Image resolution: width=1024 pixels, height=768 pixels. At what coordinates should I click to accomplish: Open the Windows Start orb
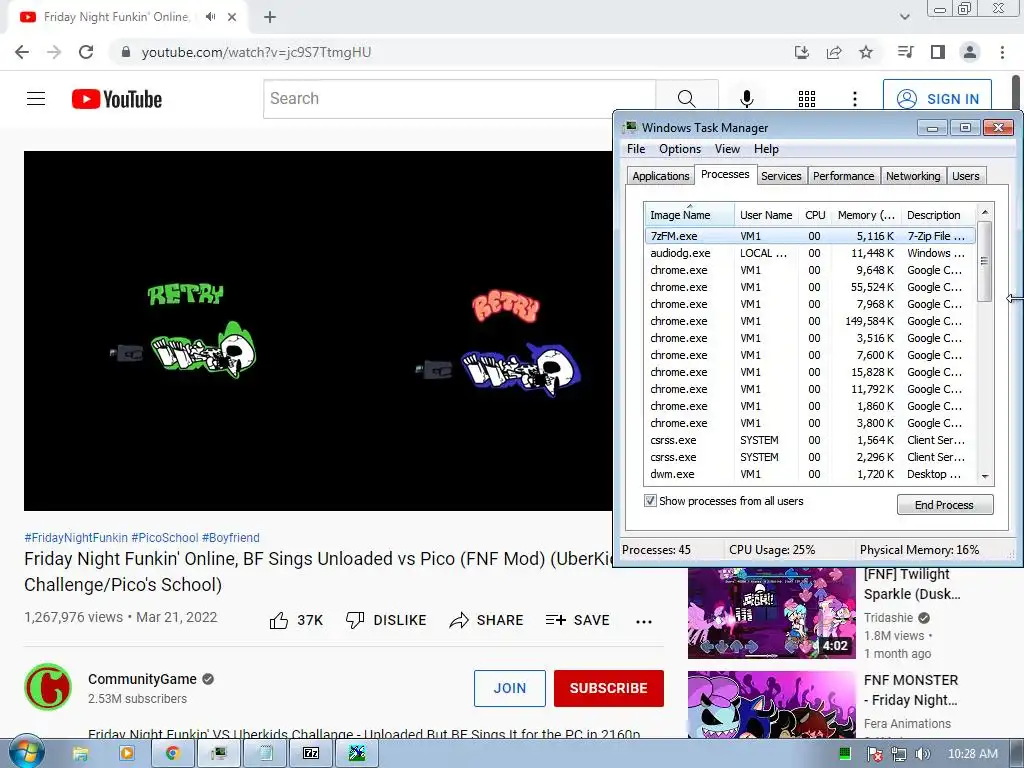(x=25, y=753)
